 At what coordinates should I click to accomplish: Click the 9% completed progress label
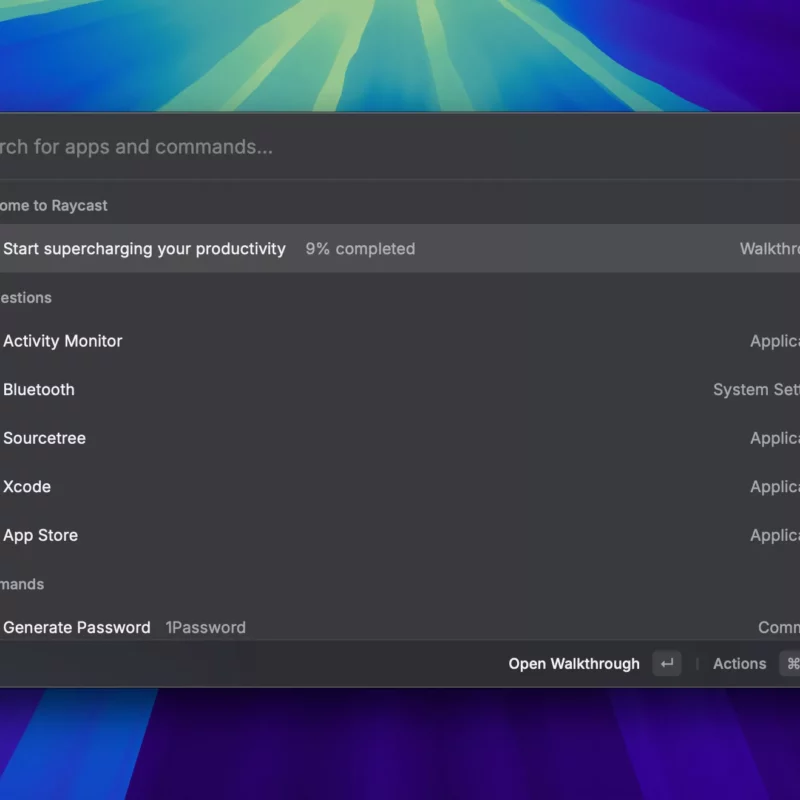pos(360,249)
